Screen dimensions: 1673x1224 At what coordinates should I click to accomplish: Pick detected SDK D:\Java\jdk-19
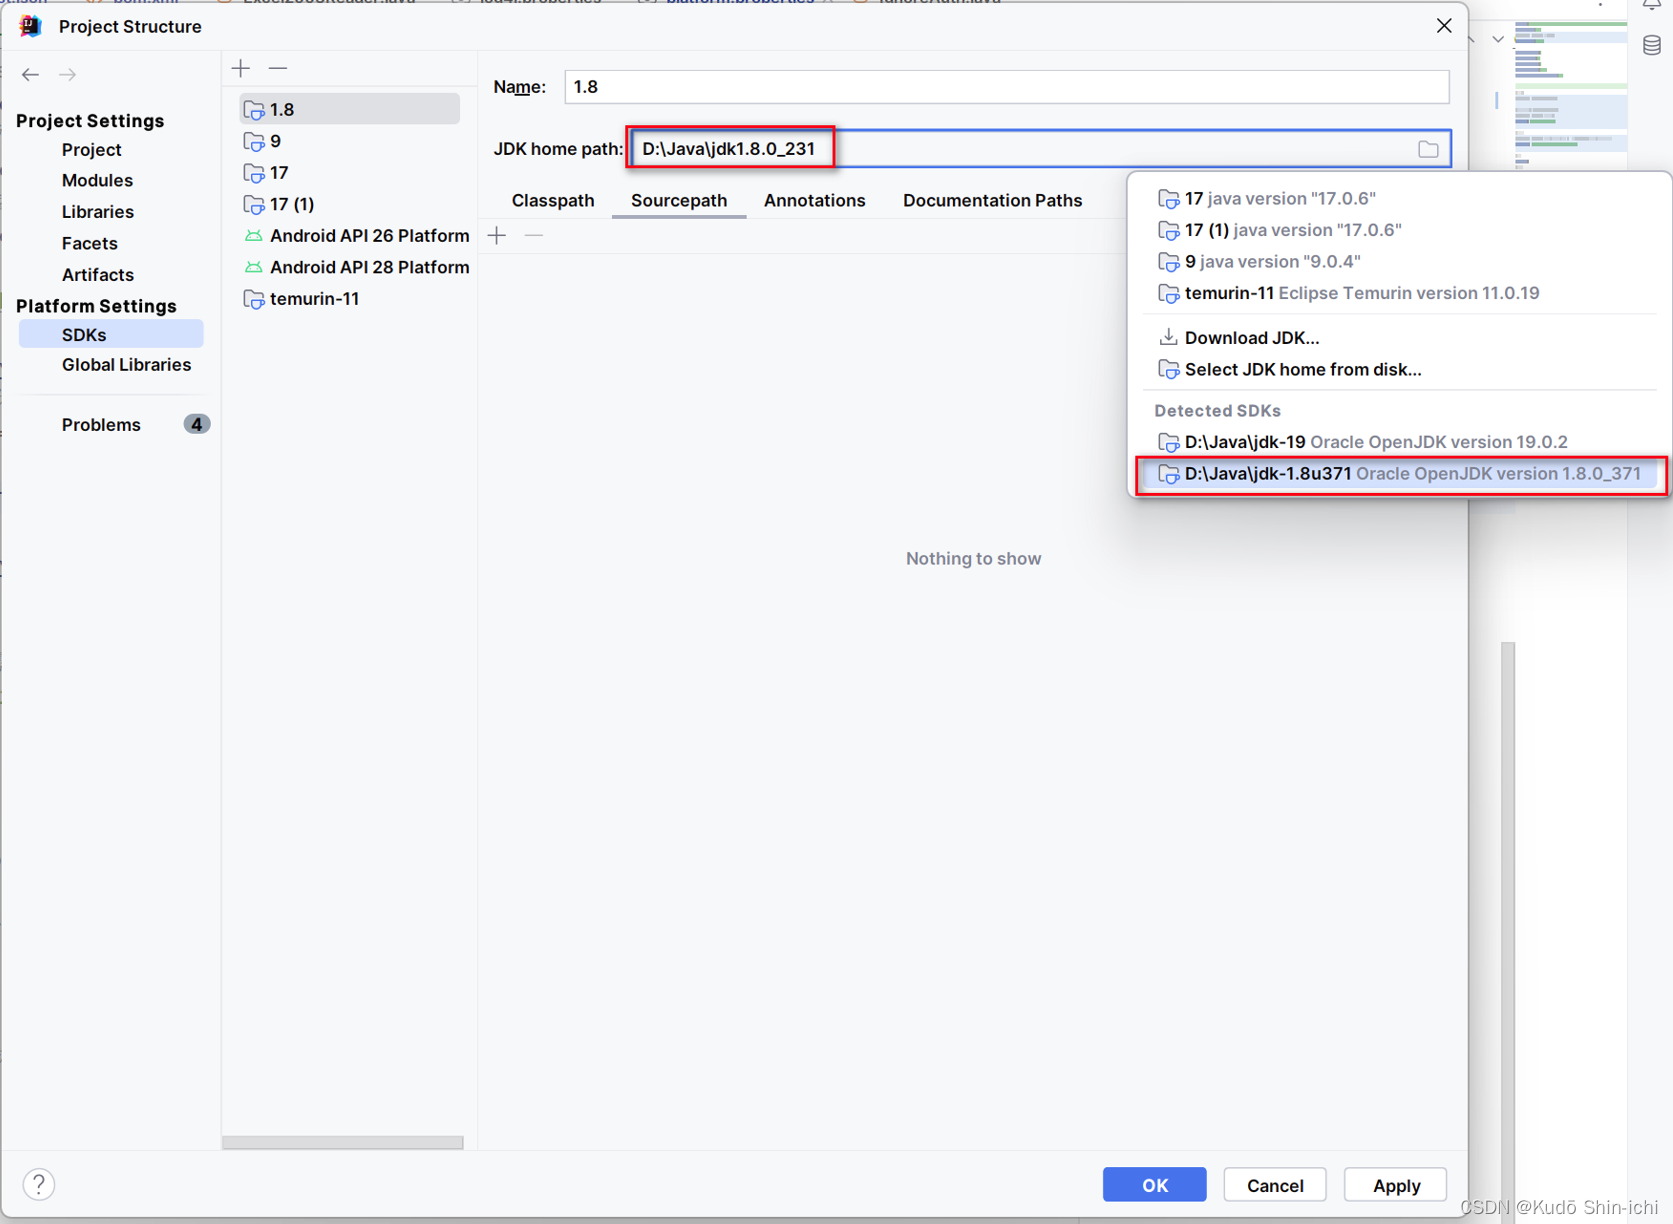tap(1400, 442)
